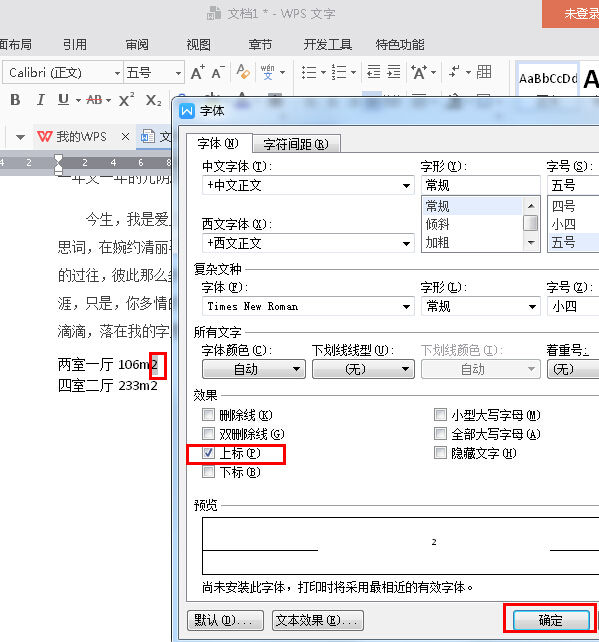
Task: Open the Times New Roman font dropdown
Action: [308, 306]
